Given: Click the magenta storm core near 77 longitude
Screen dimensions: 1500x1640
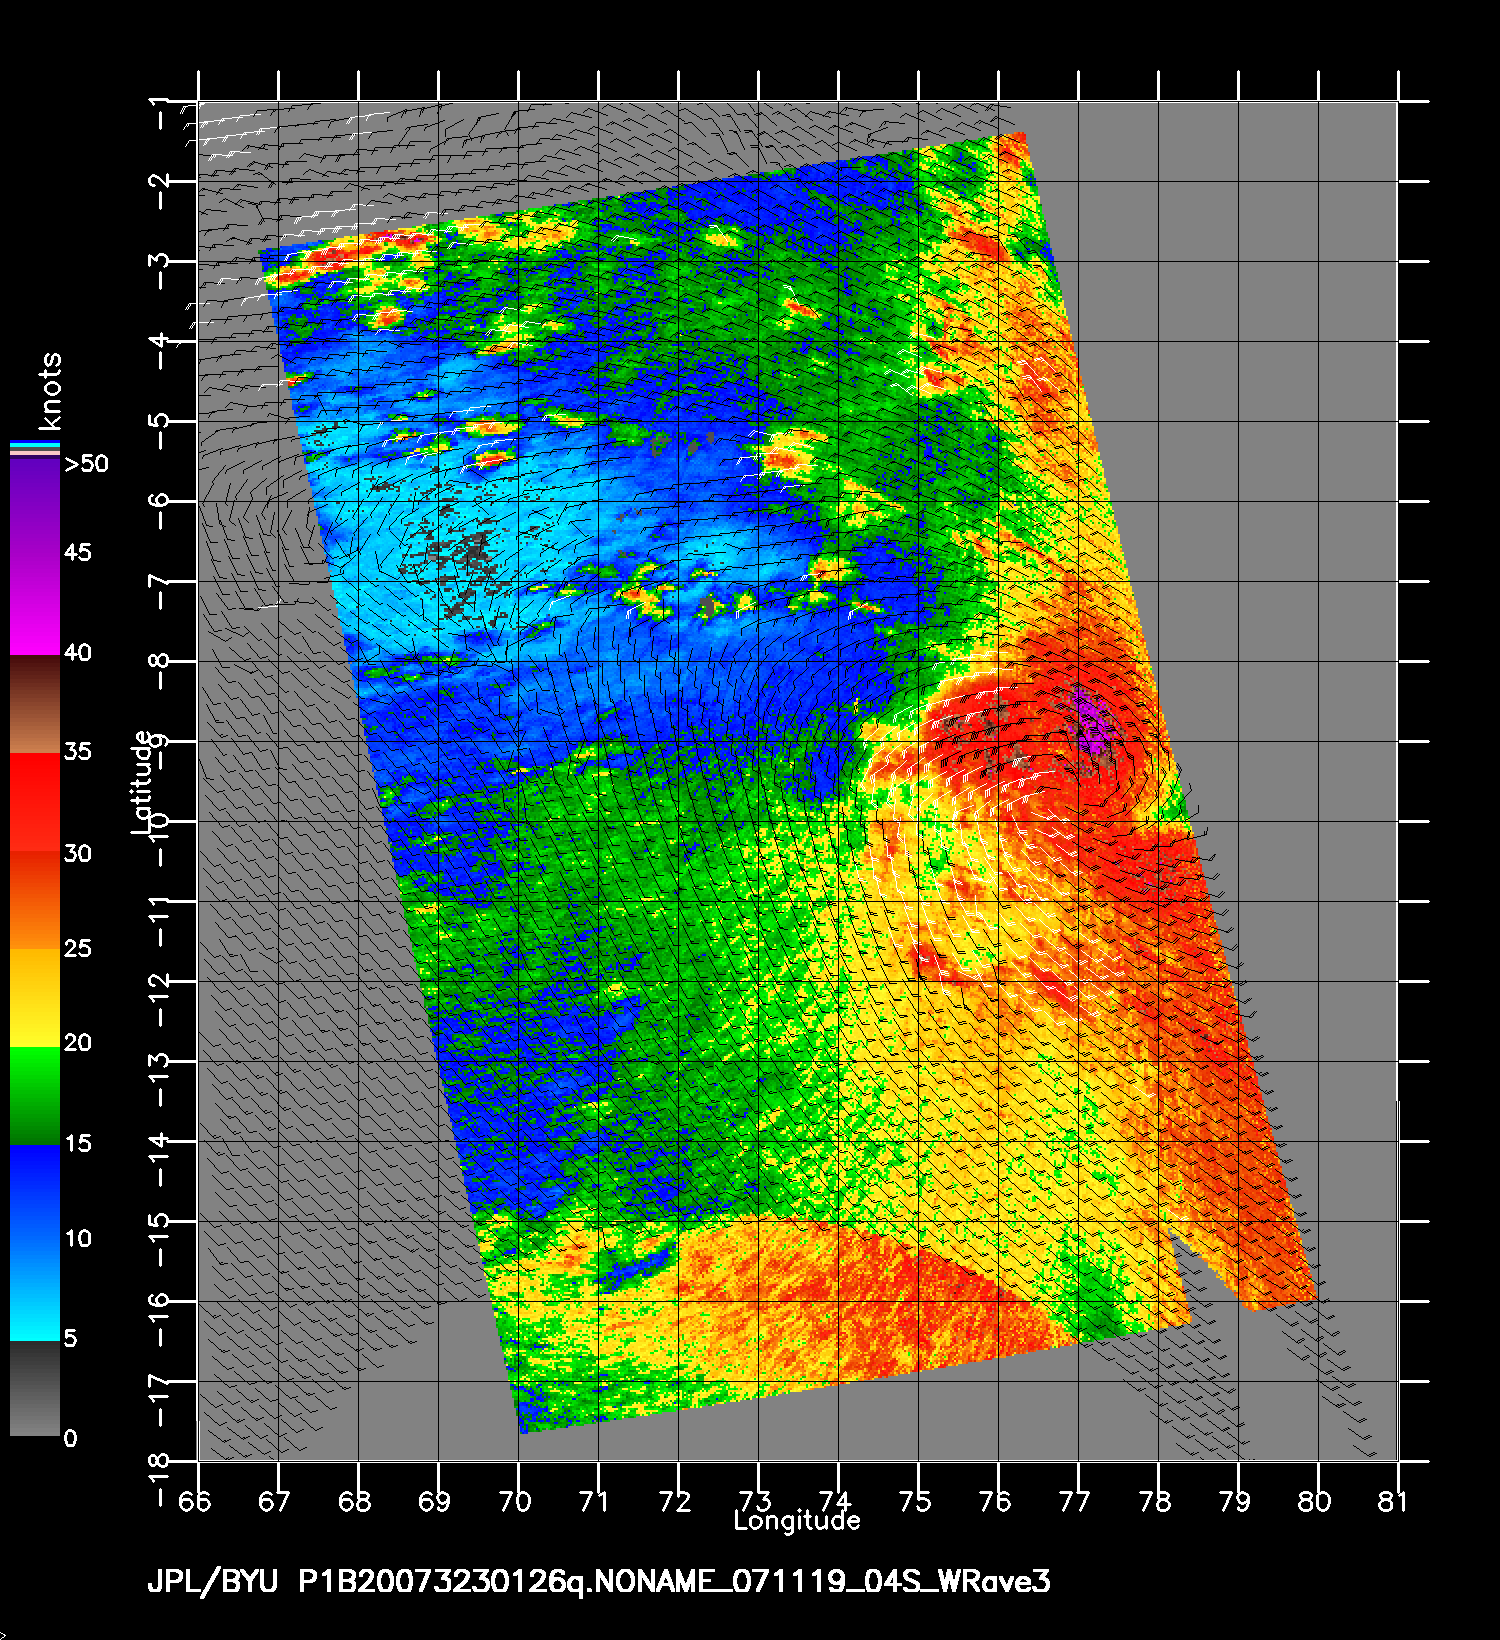Looking at the screenshot, I should (1092, 720).
